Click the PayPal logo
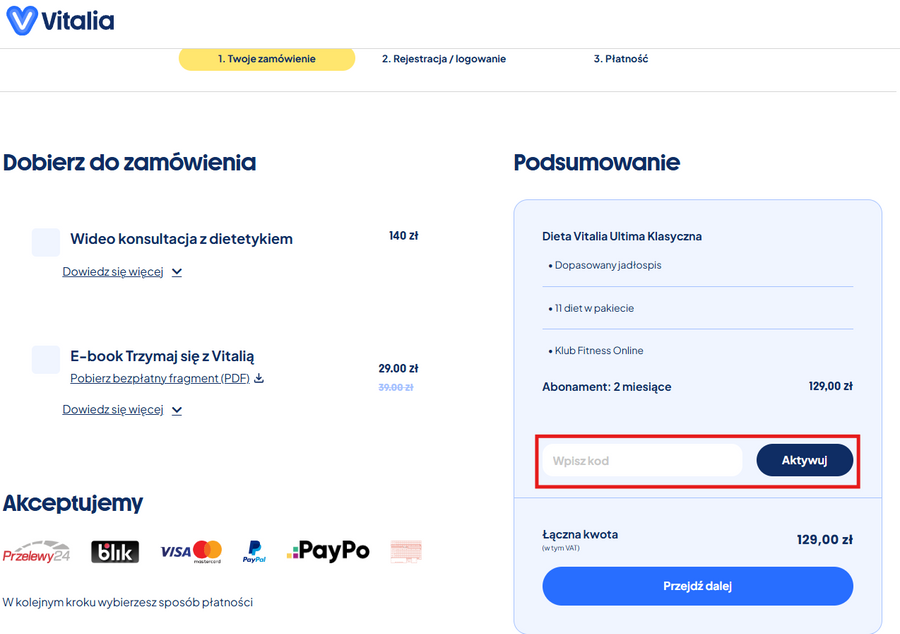The image size is (900, 634). [254, 552]
